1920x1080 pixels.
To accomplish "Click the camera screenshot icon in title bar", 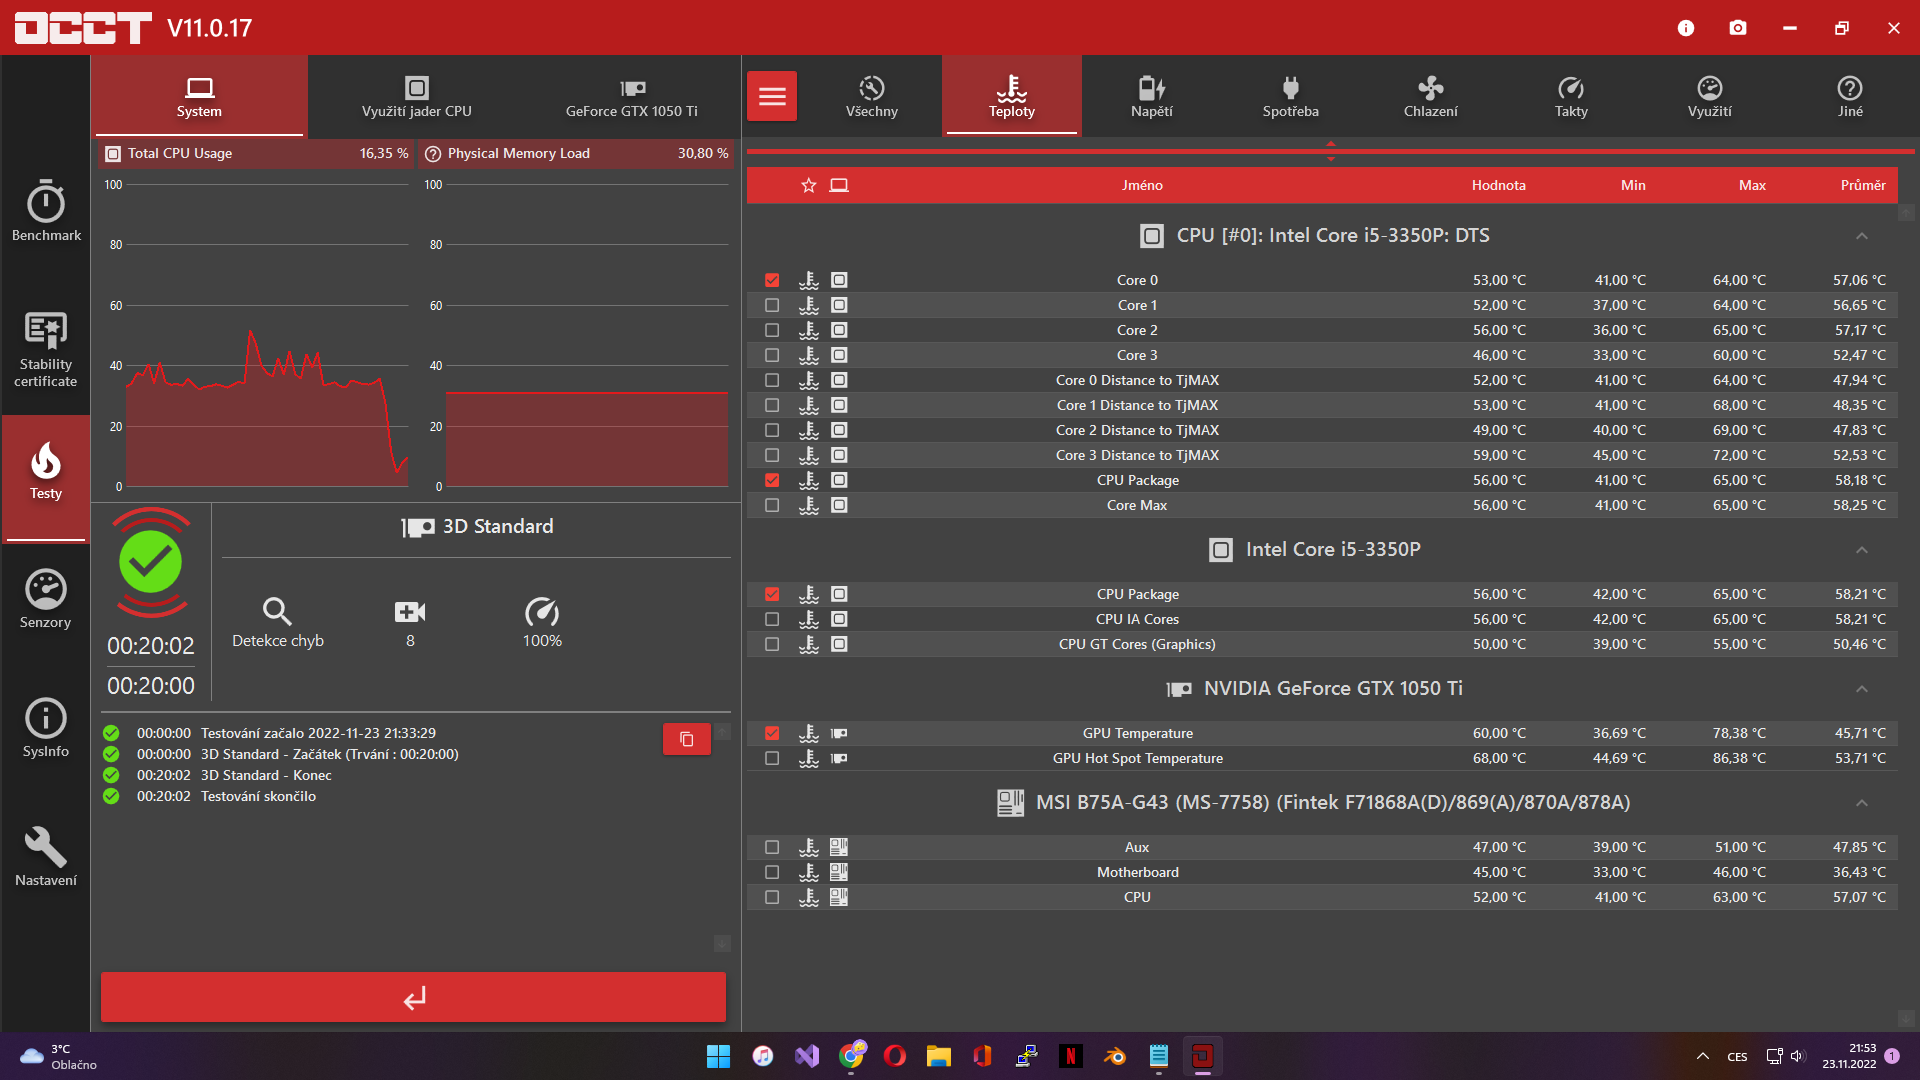I will [x=1738, y=28].
